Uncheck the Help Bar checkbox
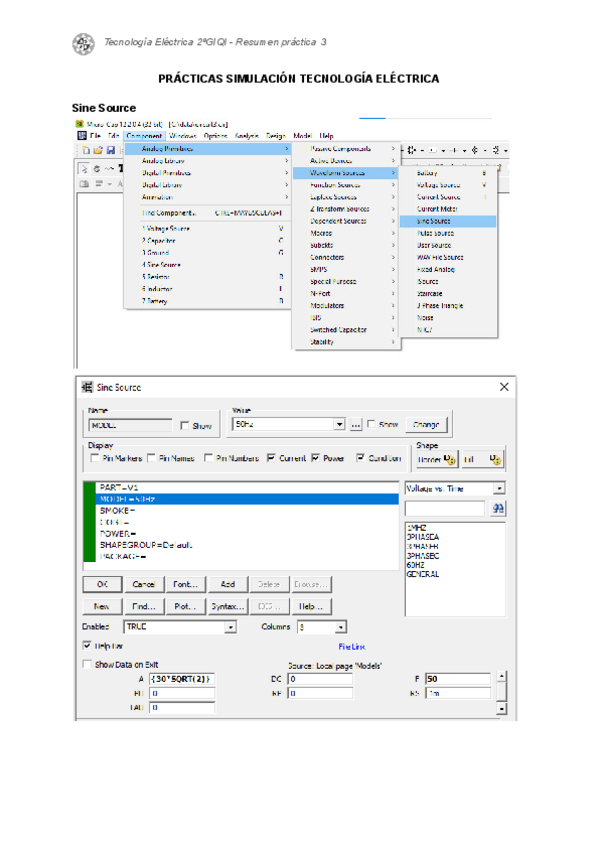Viewport: 600px width, 848px height. click(87, 645)
